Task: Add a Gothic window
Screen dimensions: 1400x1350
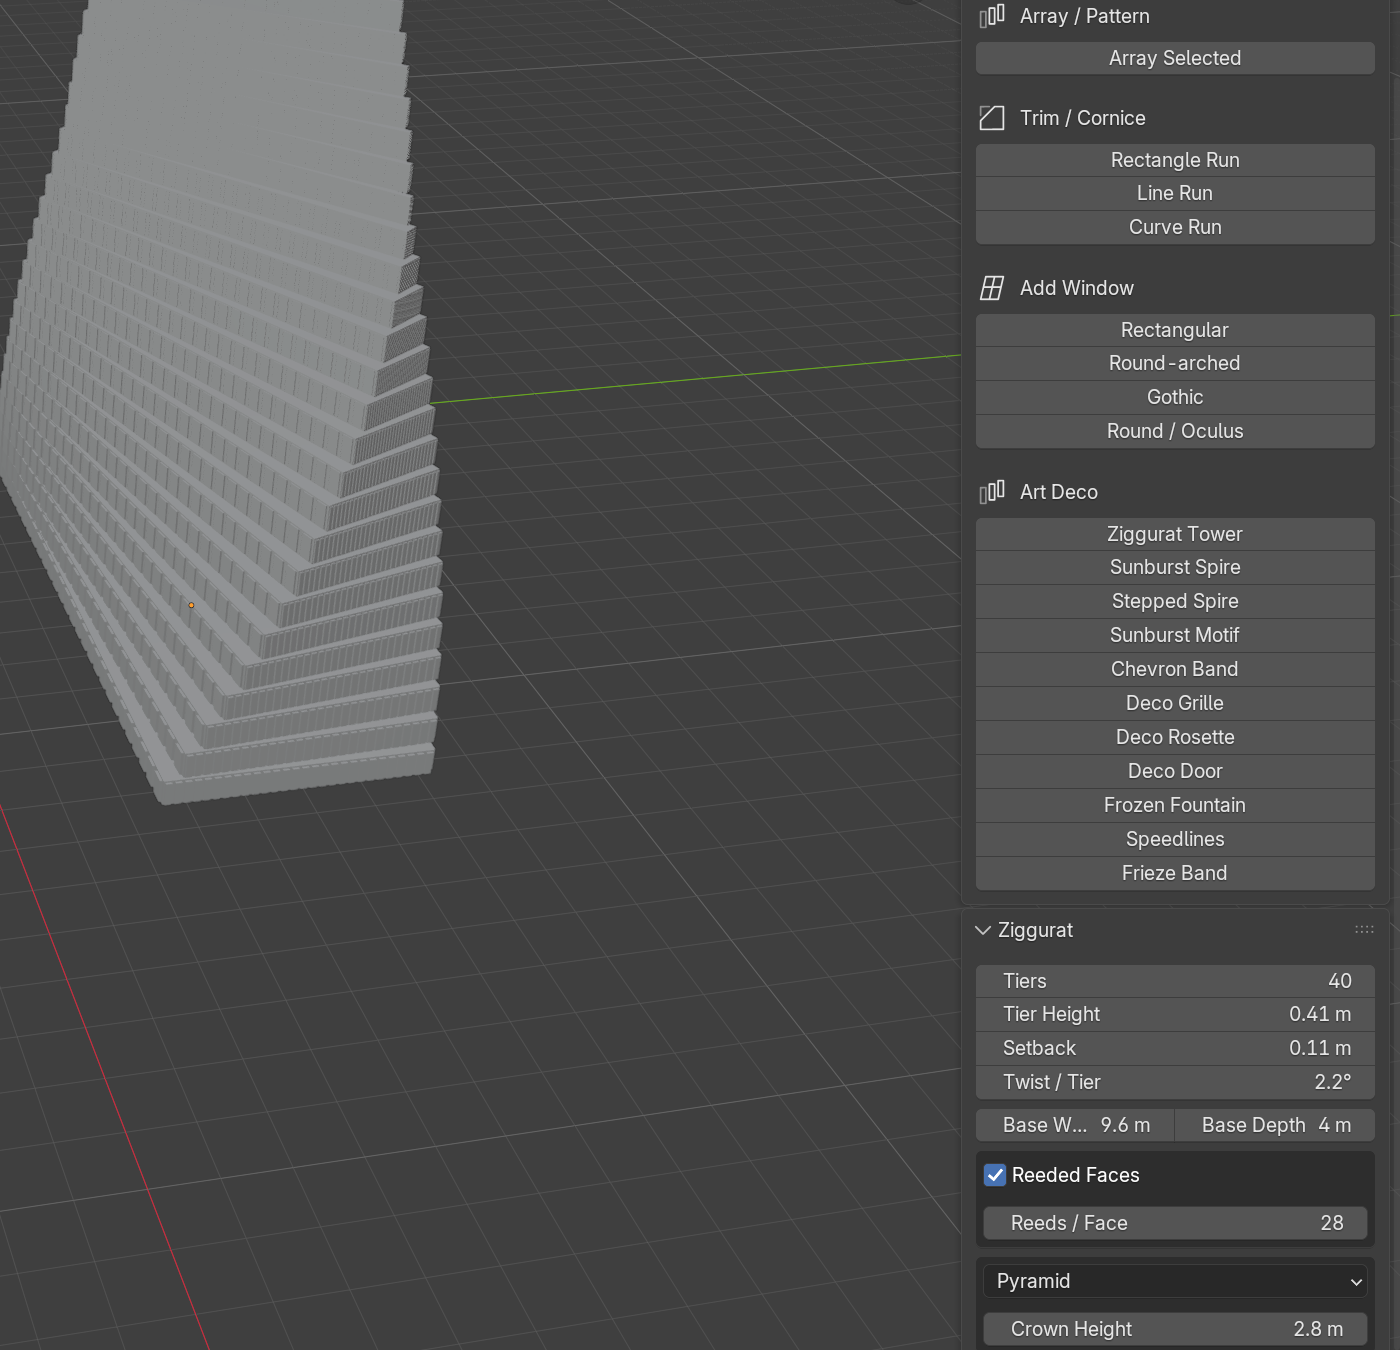Action: click(1175, 397)
